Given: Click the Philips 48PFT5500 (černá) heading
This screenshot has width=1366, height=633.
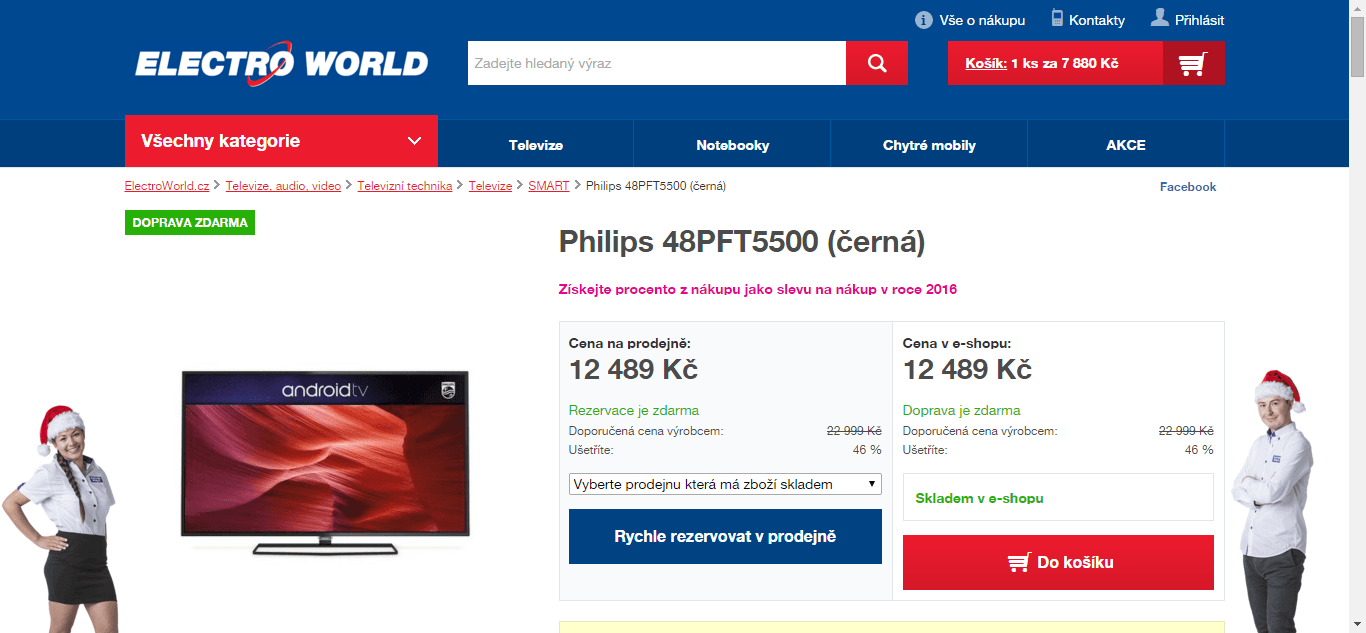Looking at the screenshot, I should coord(742,243).
